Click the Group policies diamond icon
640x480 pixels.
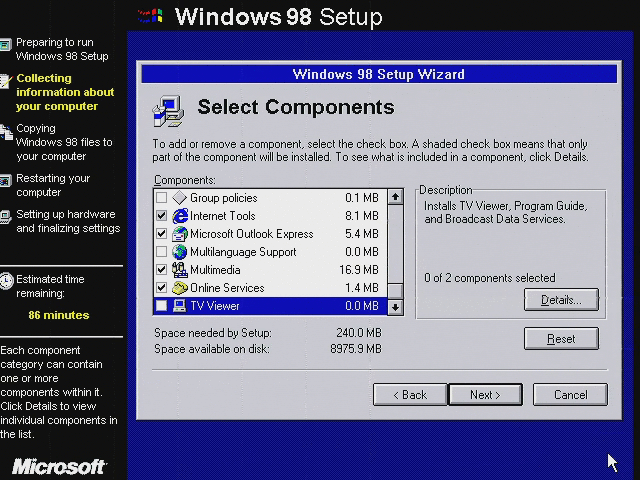point(179,198)
